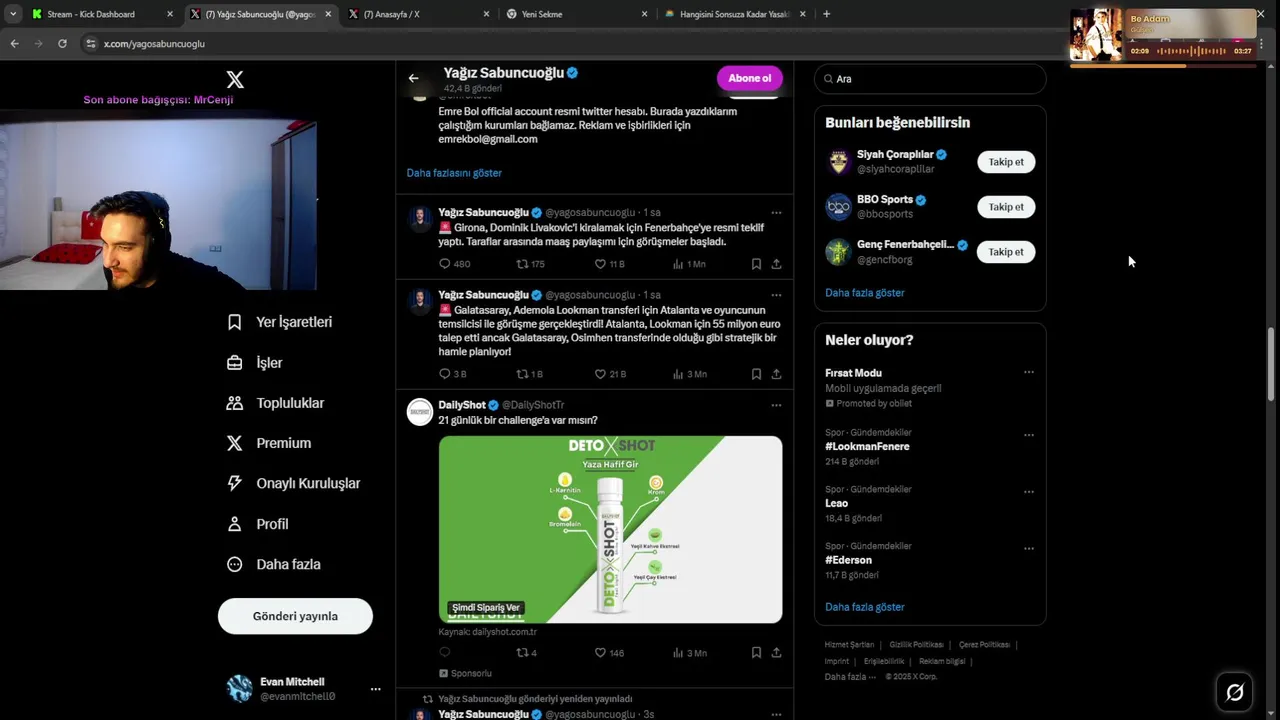This screenshot has width=1280, height=720.
Task: Like the Girona Livakovic post
Action: (x=600, y=264)
